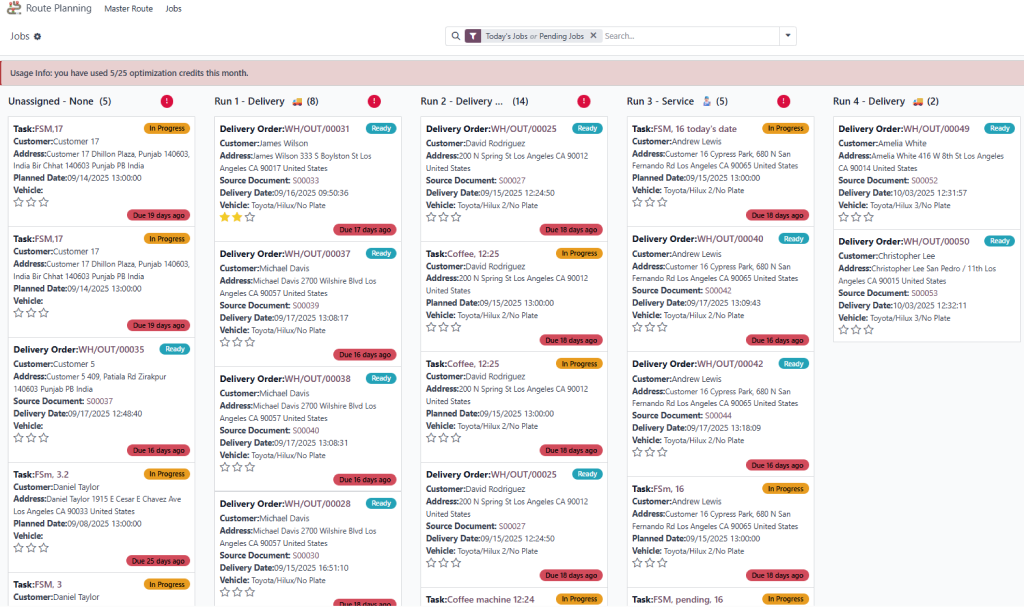The width and height of the screenshot is (1024, 607).
Task: Set second star on WH/OUT/00037 card
Action: pyautogui.click(x=237, y=342)
